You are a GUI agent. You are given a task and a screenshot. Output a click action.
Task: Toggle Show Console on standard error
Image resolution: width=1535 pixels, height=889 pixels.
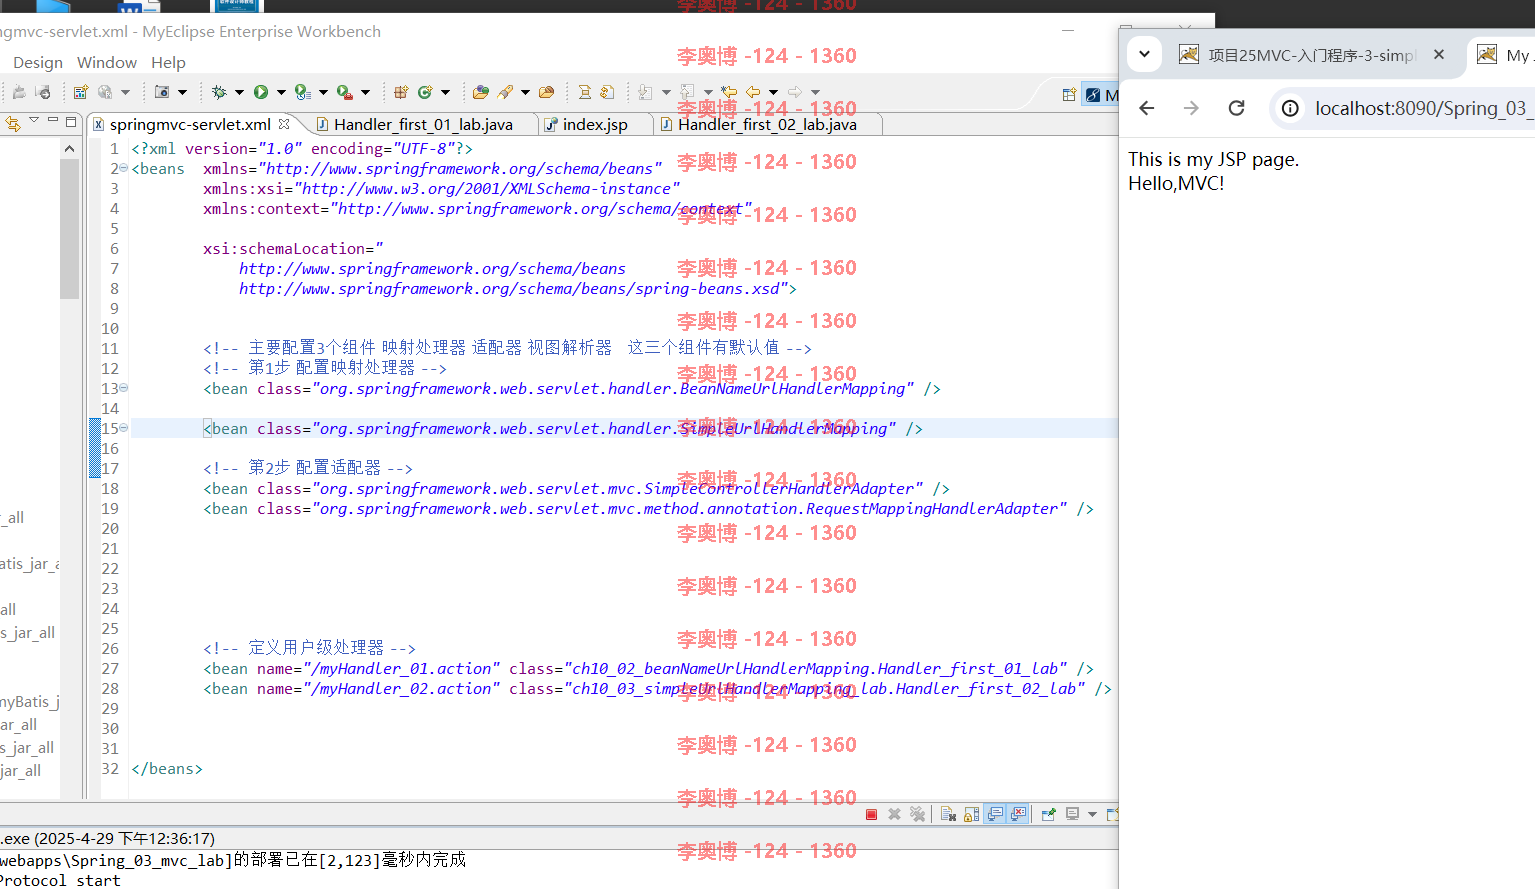1018,814
